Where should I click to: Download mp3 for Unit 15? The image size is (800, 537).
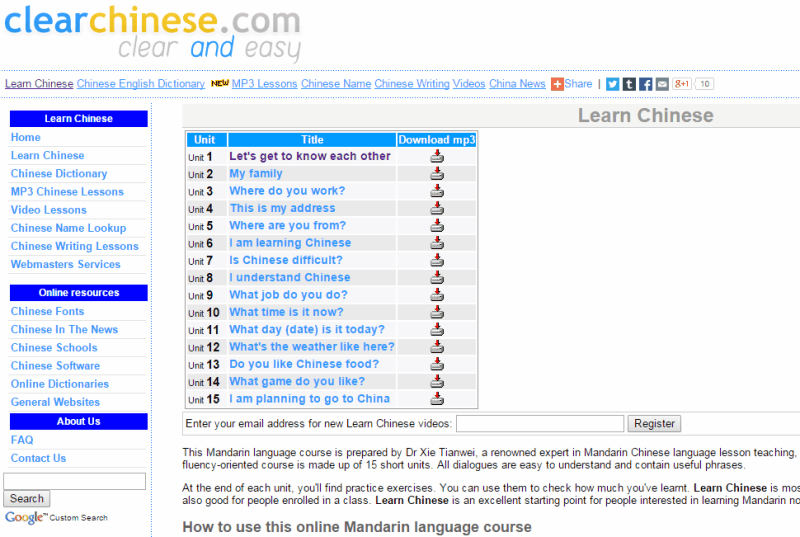coord(437,399)
